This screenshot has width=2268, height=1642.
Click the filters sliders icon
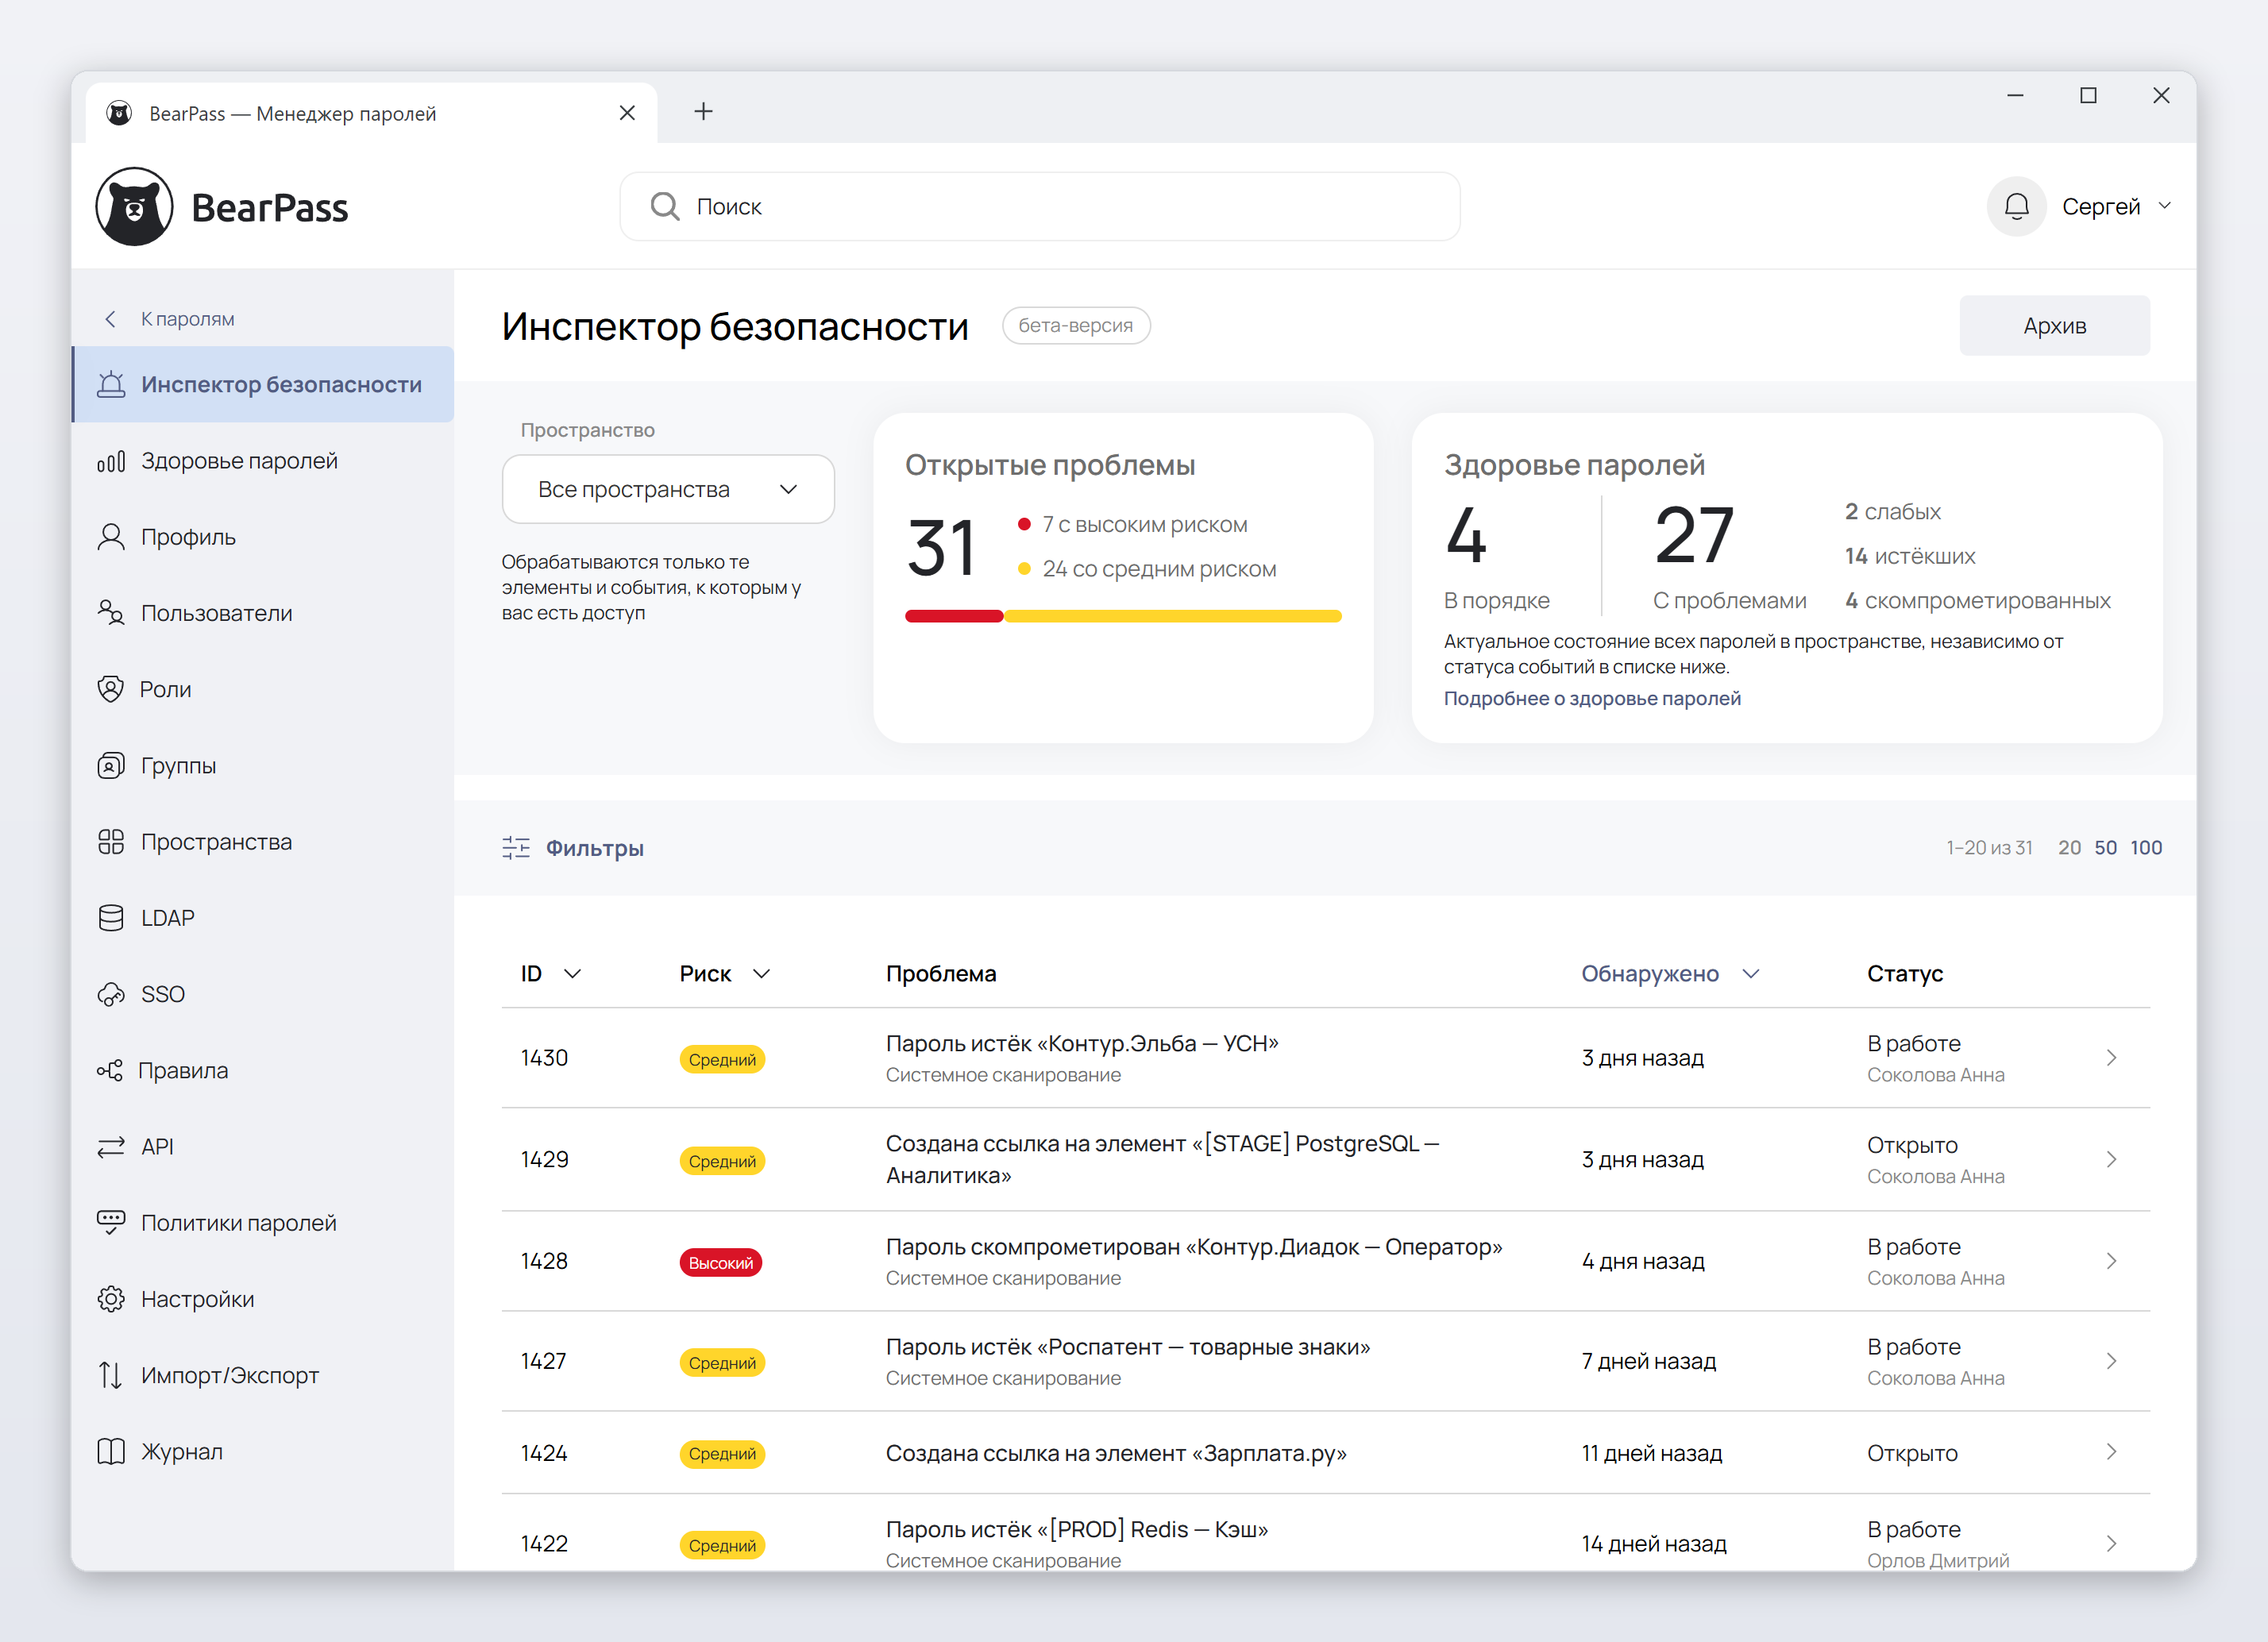(516, 848)
